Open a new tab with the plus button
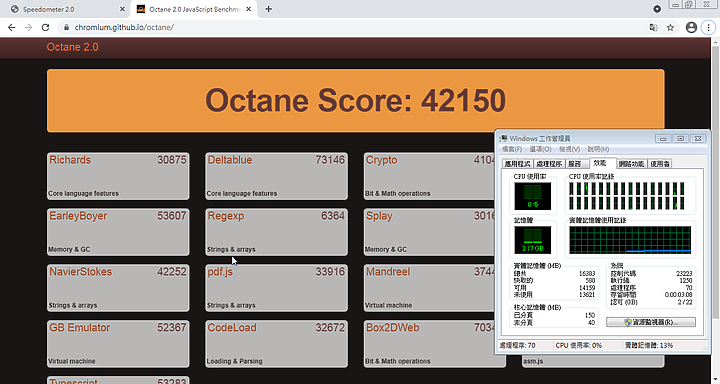This screenshot has height=384, width=720. [x=269, y=9]
